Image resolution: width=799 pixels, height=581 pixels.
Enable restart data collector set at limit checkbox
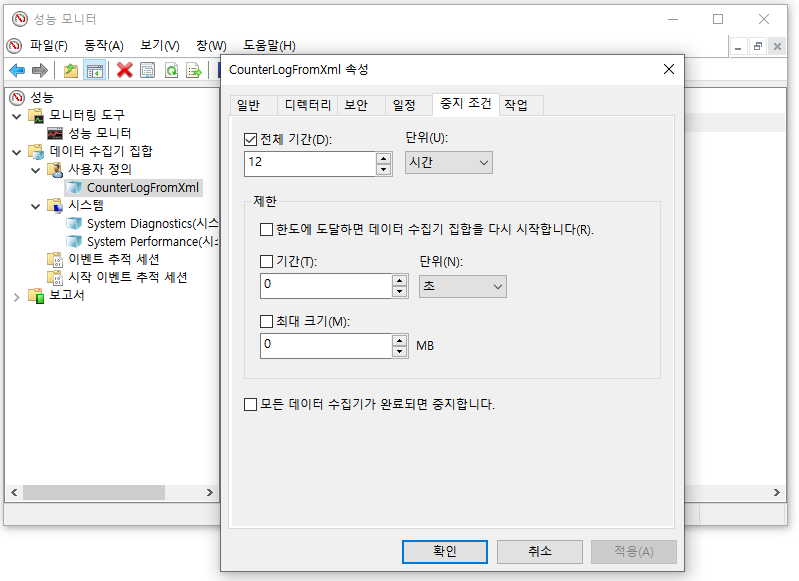[x=267, y=229]
